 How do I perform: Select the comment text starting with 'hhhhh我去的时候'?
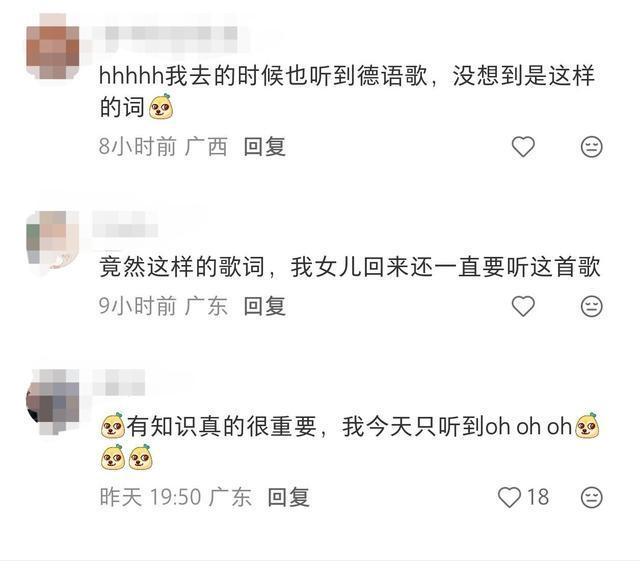347,91
